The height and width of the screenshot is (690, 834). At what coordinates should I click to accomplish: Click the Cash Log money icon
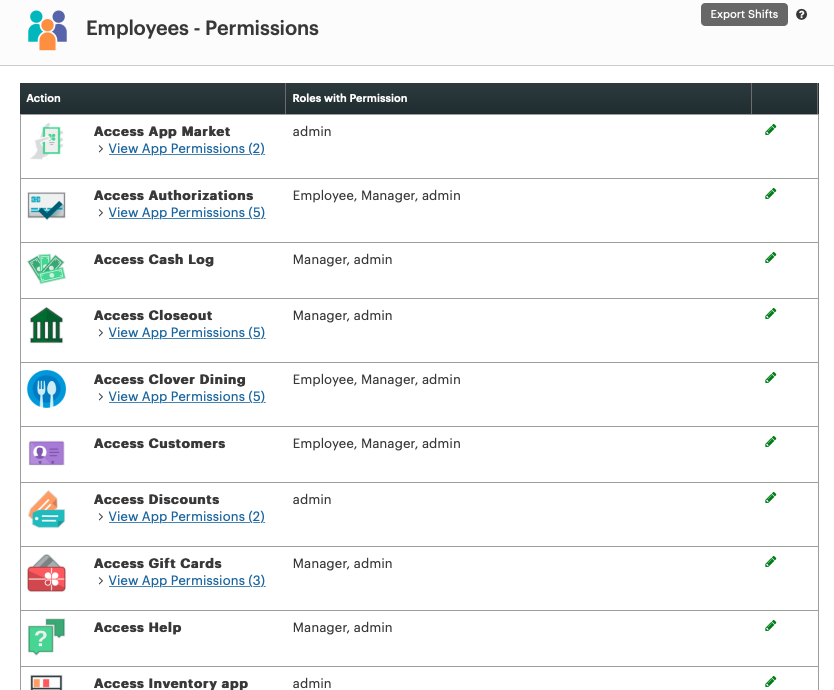pyautogui.click(x=46, y=266)
